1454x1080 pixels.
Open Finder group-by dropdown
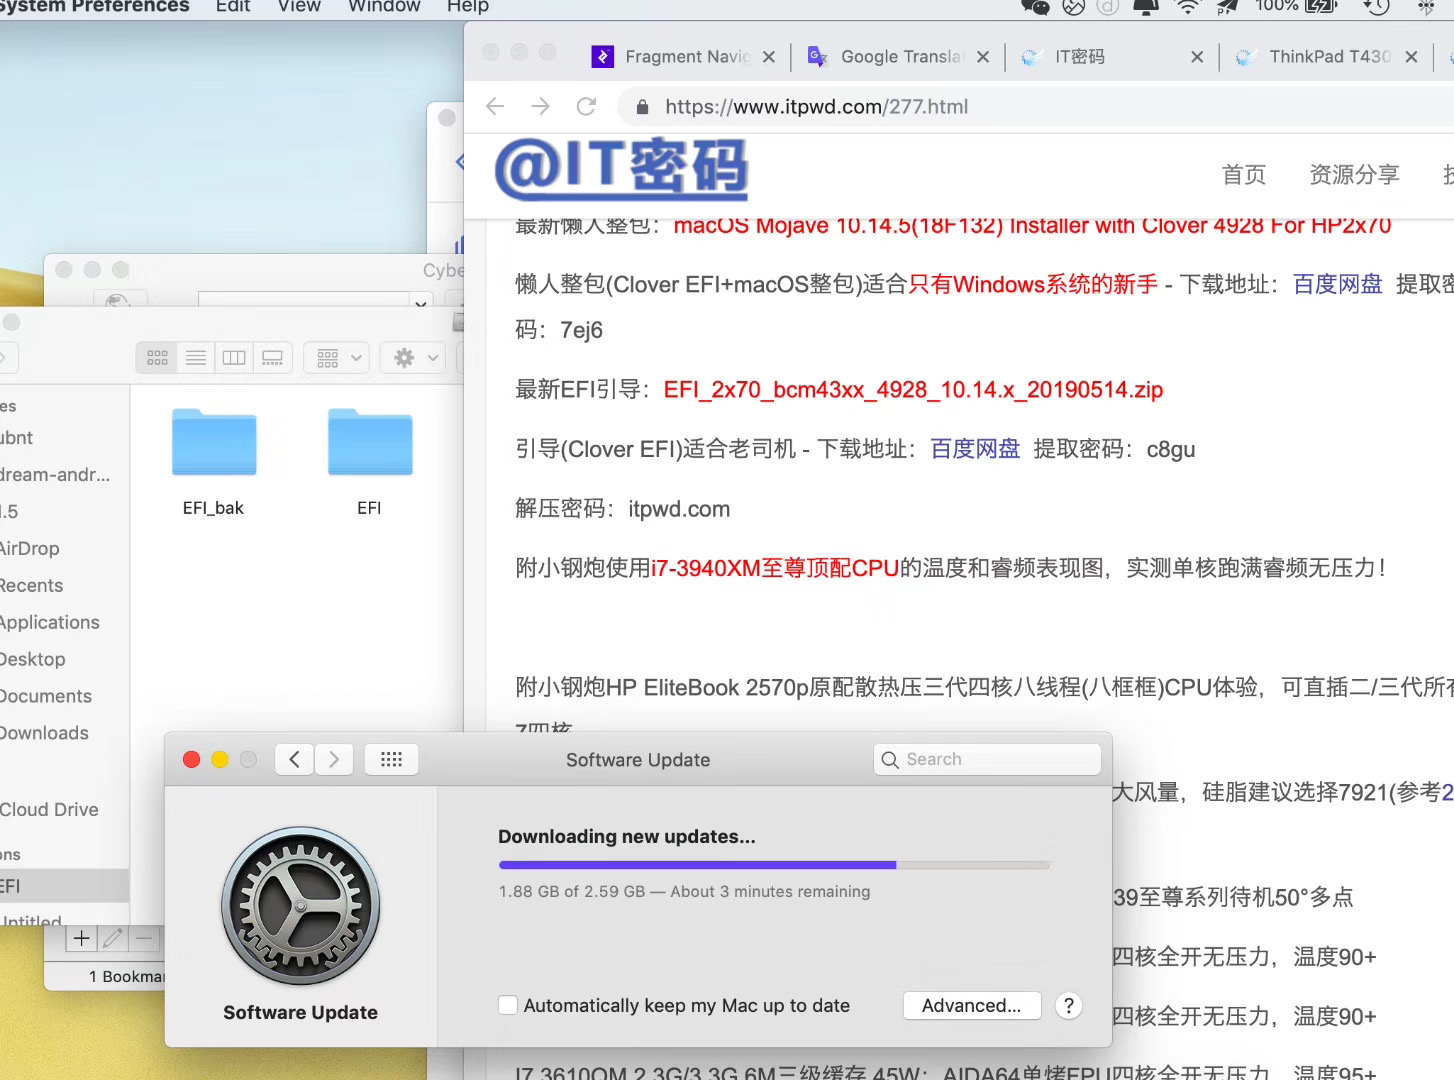tap(337, 357)
